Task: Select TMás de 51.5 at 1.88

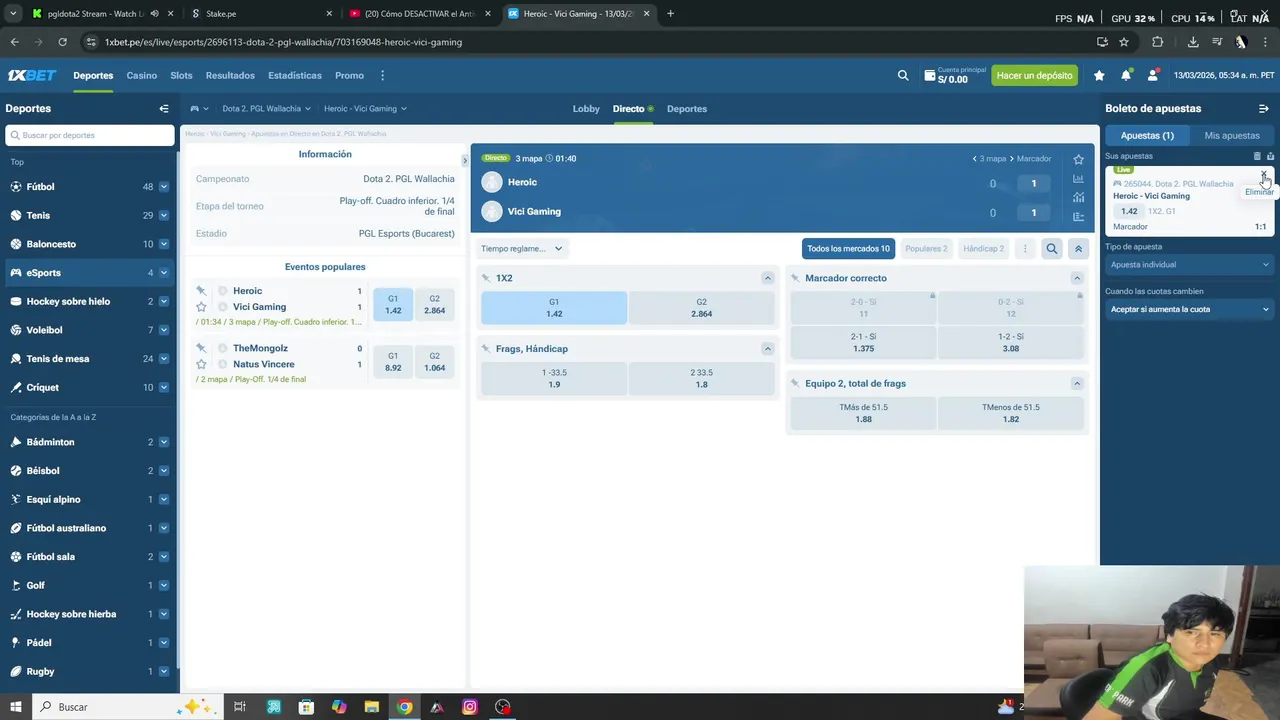Action: point(863,413)
